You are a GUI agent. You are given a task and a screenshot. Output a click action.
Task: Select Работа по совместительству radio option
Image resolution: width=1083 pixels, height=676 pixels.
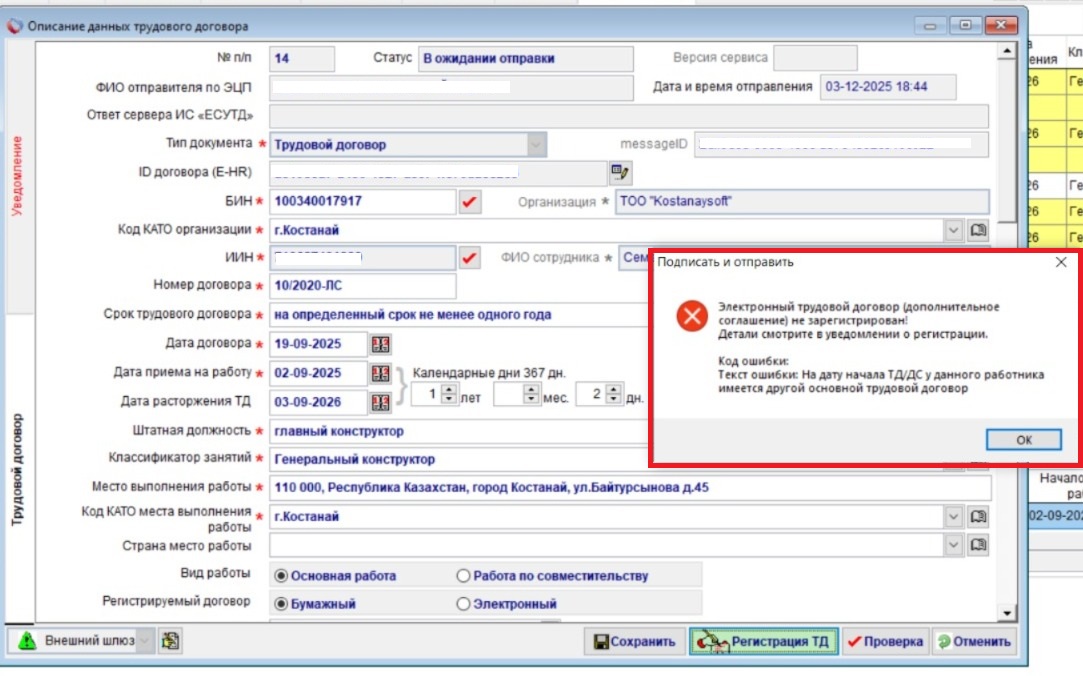coord(463,576)
